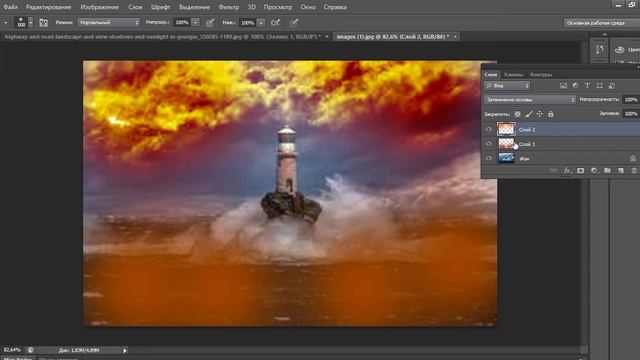Add a layer style with fx icon
Image resolution: width=640 pixels, height=360 pixels.
(x=567, y=171)
